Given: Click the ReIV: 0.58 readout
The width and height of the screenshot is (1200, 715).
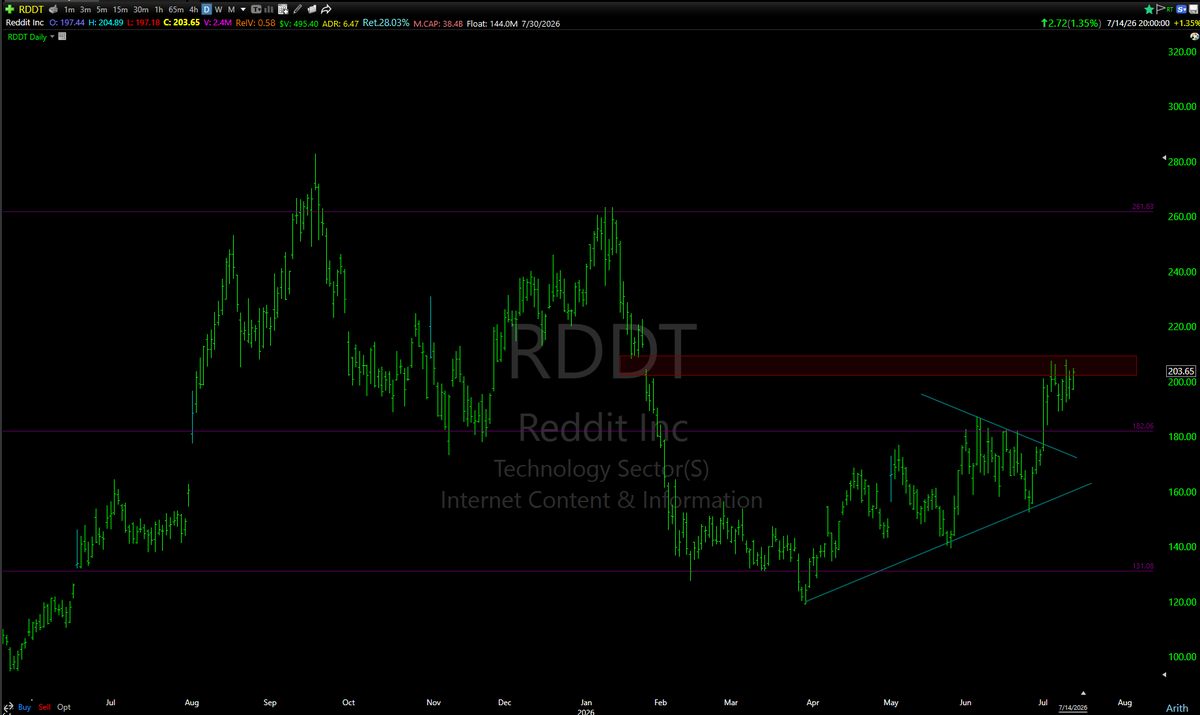Looking at the screenshot, I should coord(255,23).
